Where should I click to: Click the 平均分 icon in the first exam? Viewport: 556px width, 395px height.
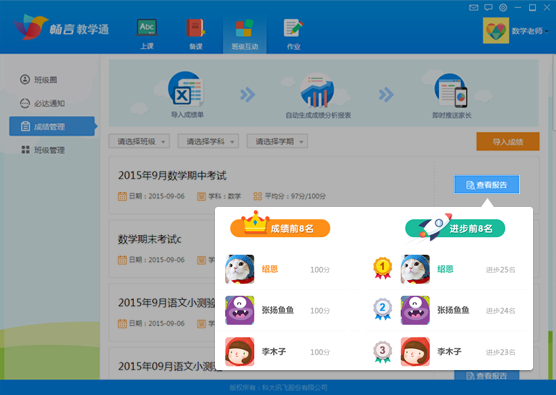tap(258, 196)
